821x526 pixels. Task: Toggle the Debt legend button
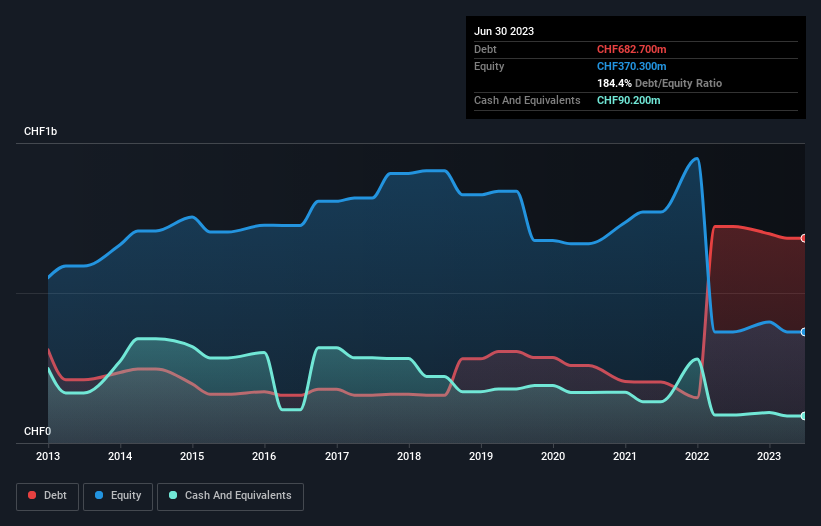click(48, 496)
